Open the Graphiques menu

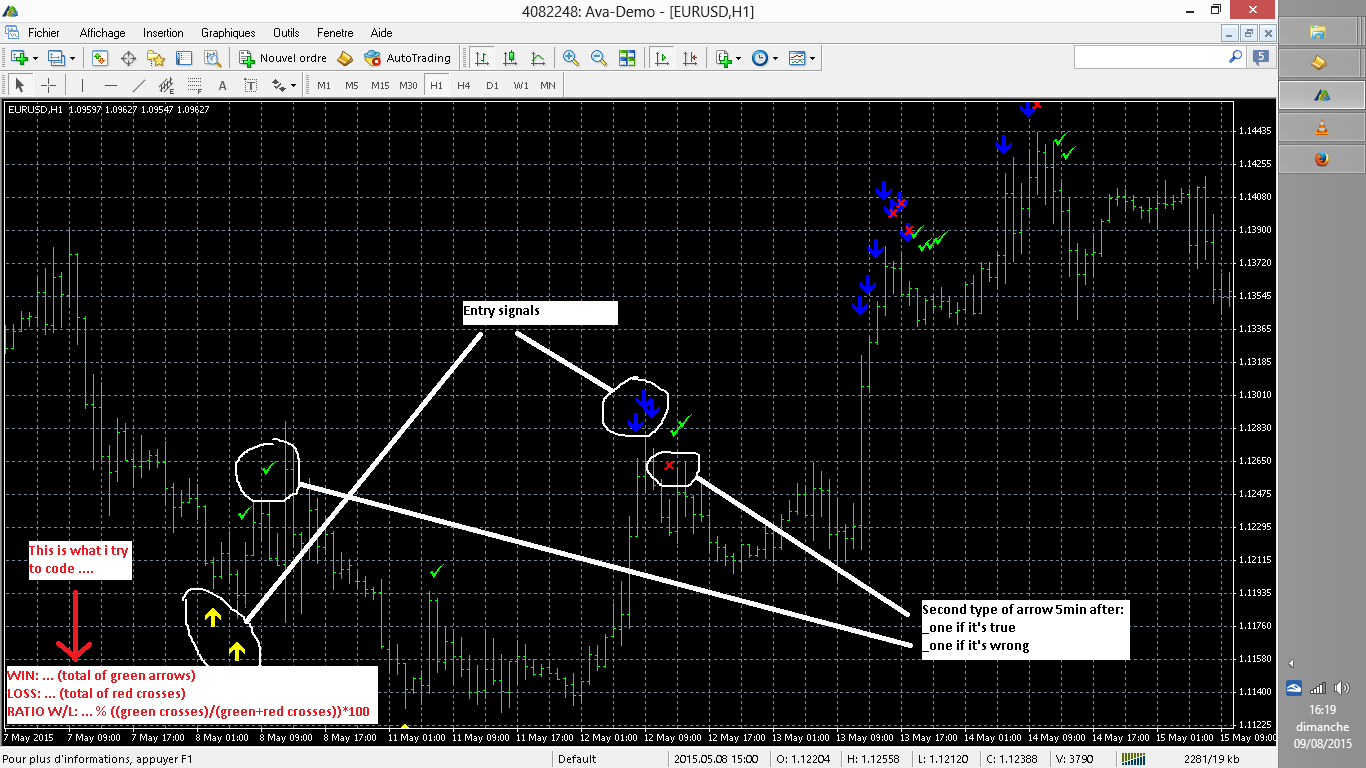coord(228,32)
